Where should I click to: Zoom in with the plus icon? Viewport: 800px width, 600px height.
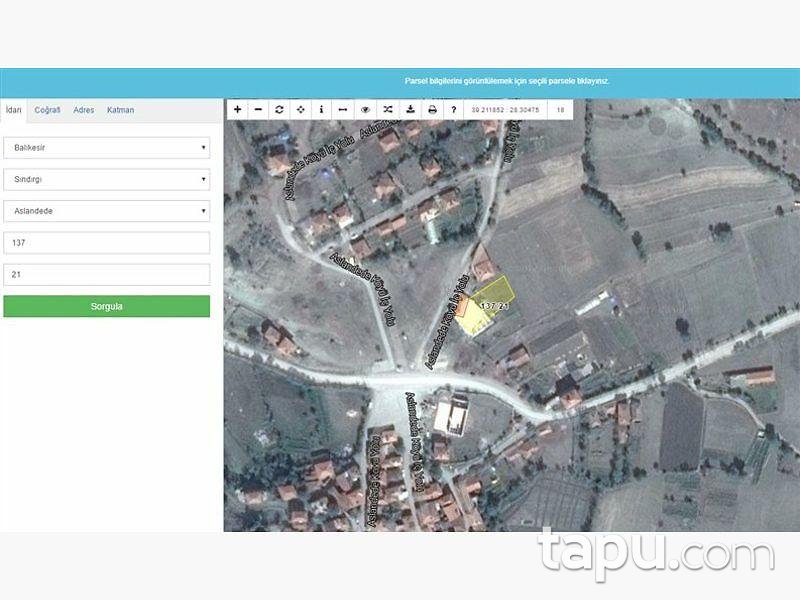pyautogui.click(x=237, y=110)
